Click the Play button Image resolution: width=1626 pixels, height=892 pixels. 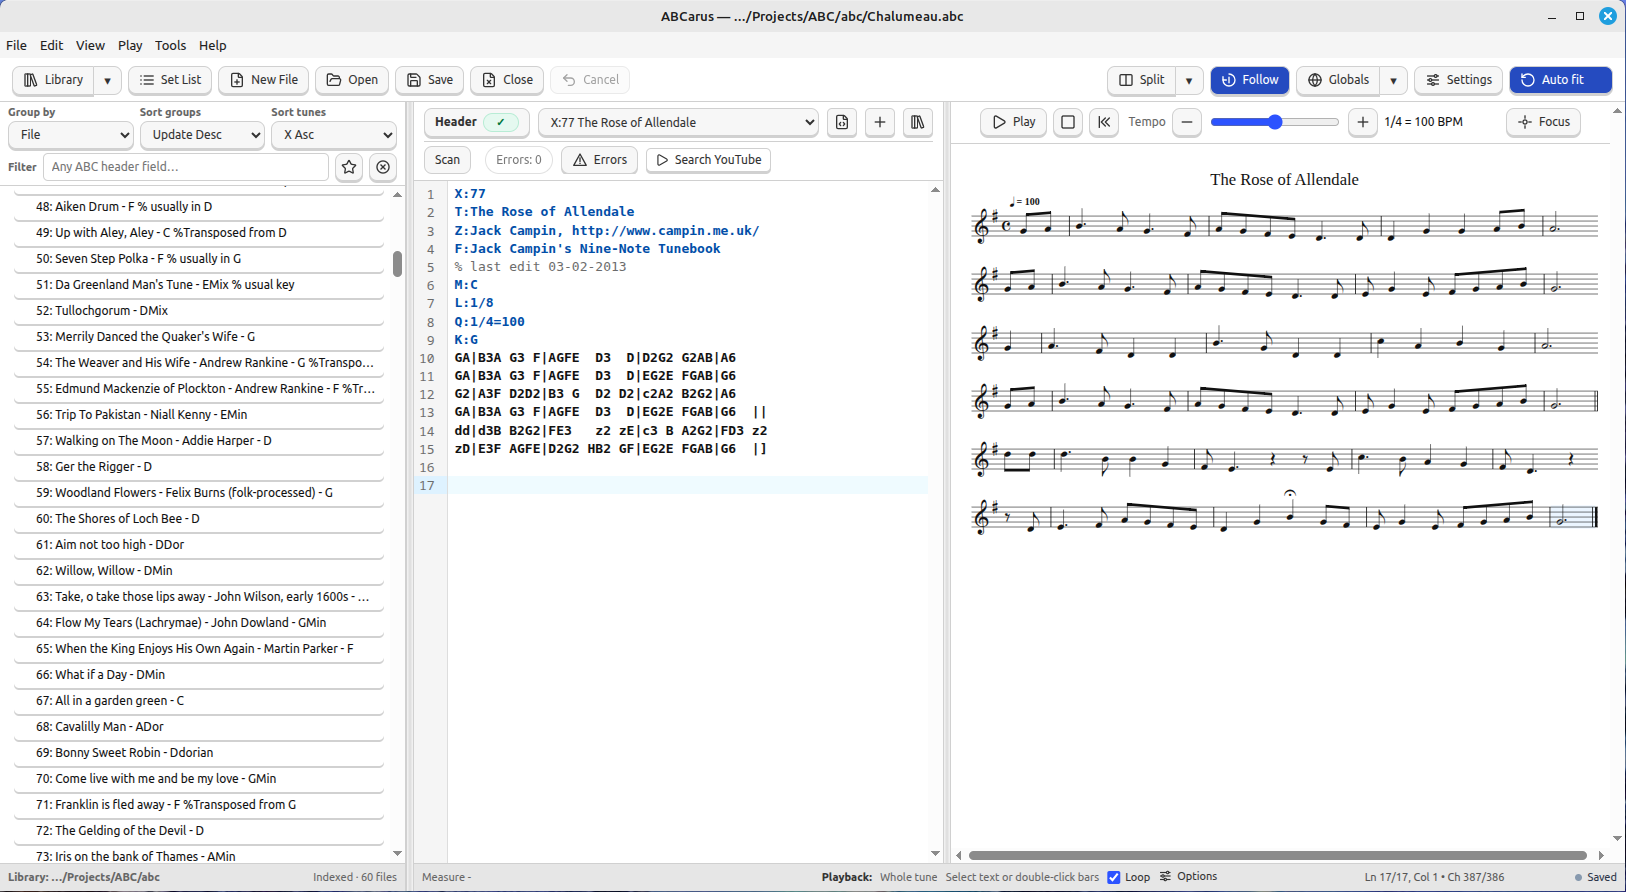click(x=1014, y=122)
